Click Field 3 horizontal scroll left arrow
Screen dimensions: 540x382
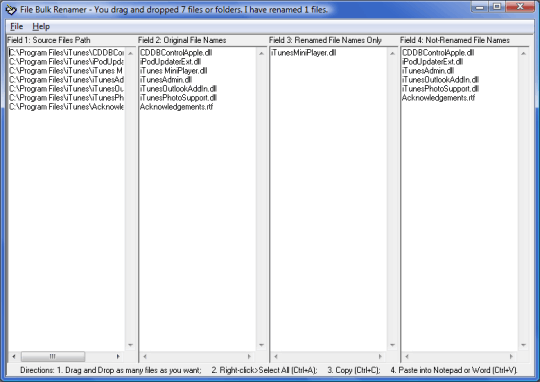point(276,356)
